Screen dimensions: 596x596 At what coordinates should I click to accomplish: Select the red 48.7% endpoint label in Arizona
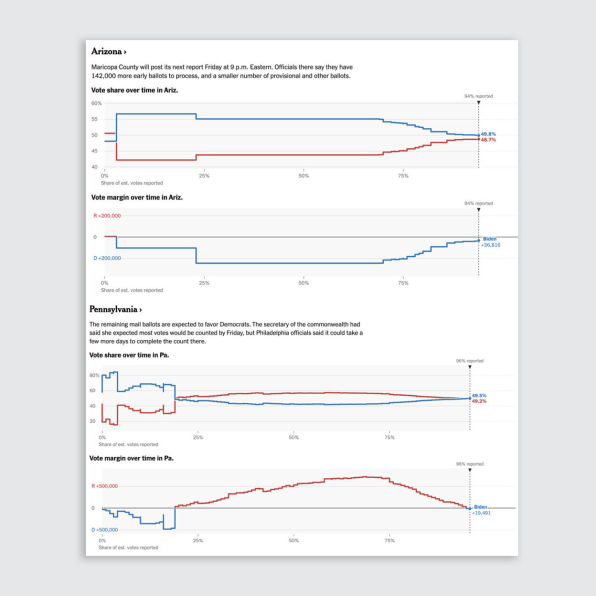coord(488,140)
